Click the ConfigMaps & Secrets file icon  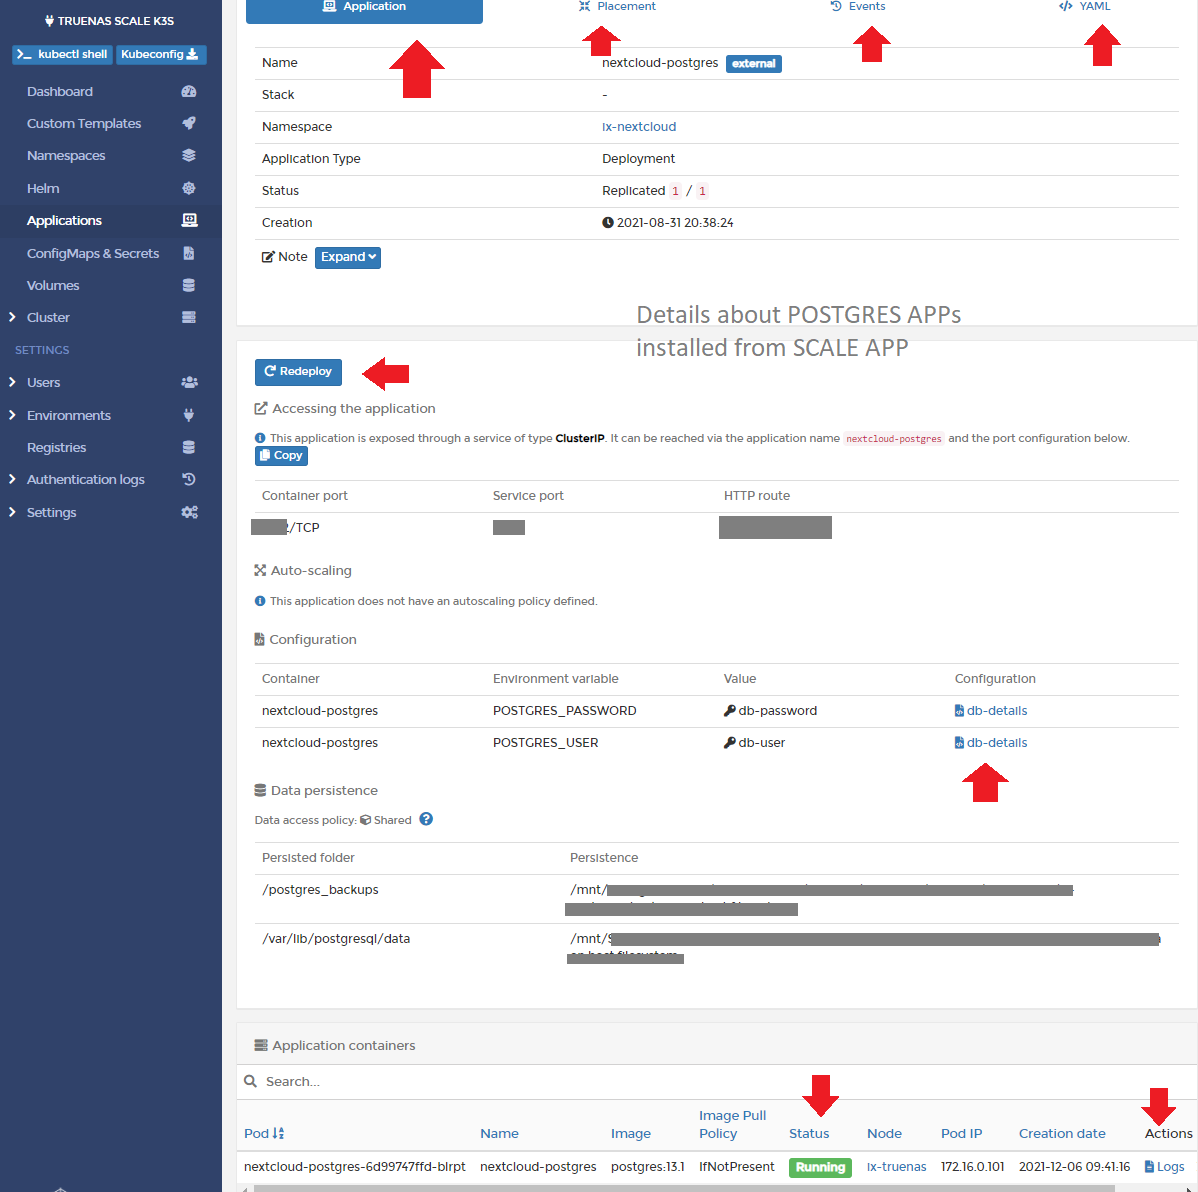(189, 253)
